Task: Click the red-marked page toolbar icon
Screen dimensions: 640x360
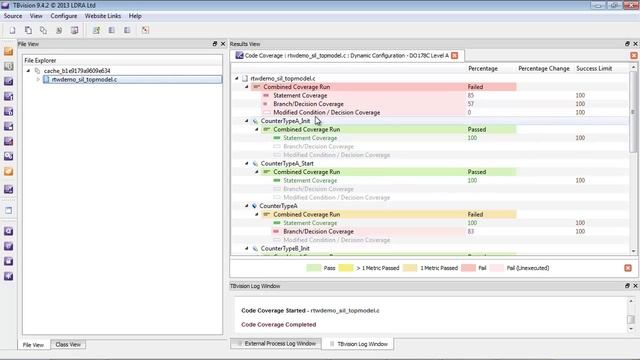Action: 145,30
